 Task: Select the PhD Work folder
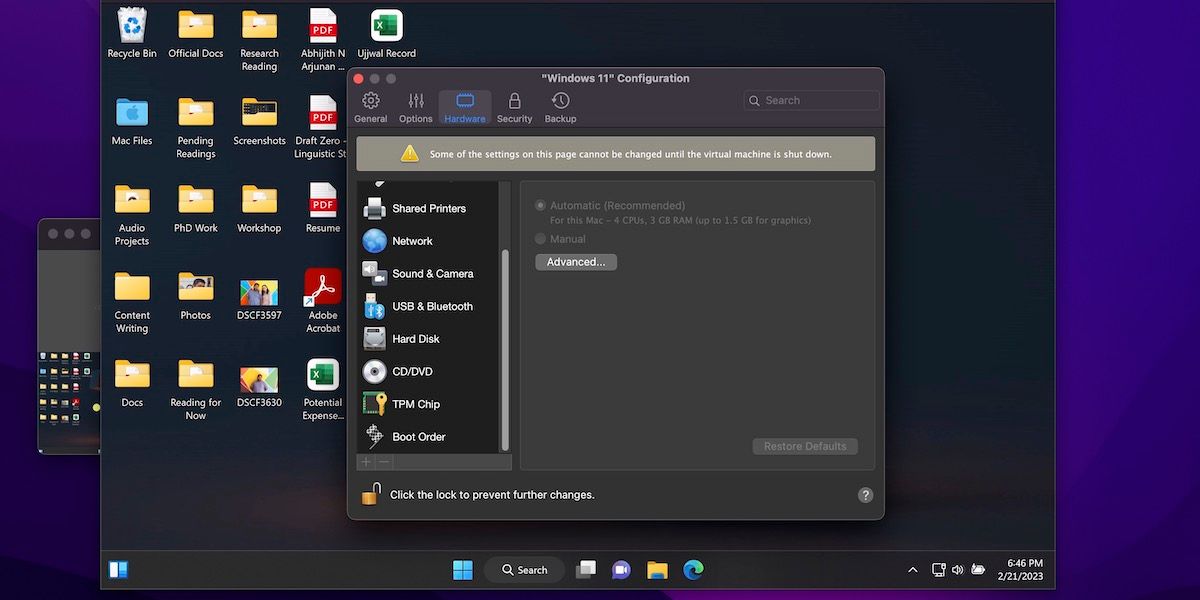[x=196, y=208]
